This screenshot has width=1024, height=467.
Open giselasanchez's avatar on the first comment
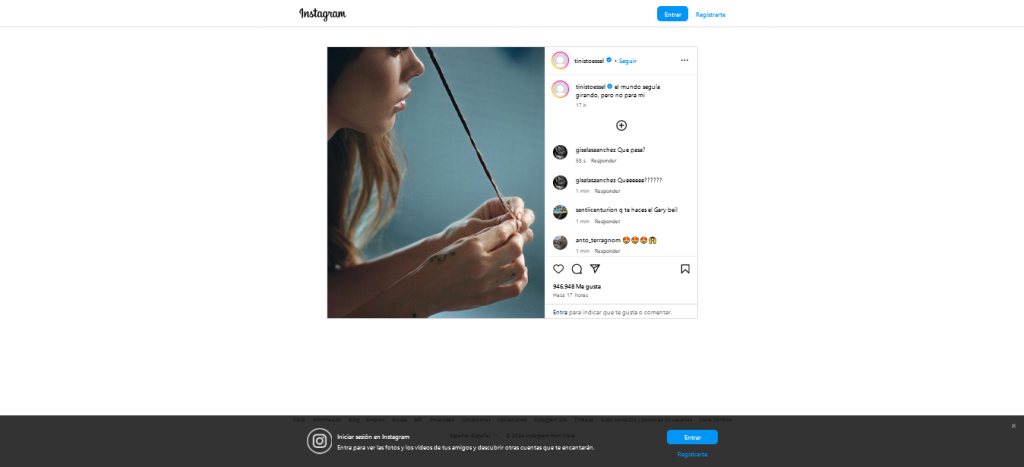[560, 152]
